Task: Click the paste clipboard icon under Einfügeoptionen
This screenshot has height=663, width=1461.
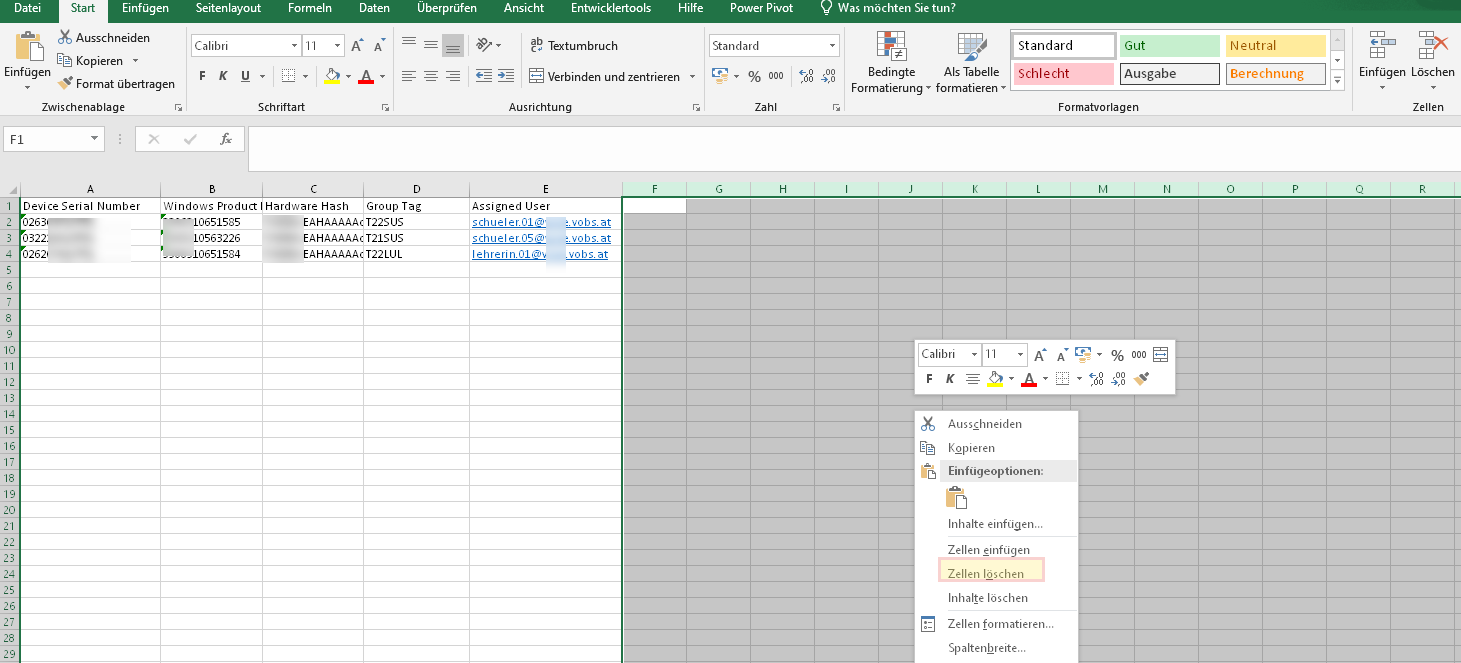Action: 957,497
